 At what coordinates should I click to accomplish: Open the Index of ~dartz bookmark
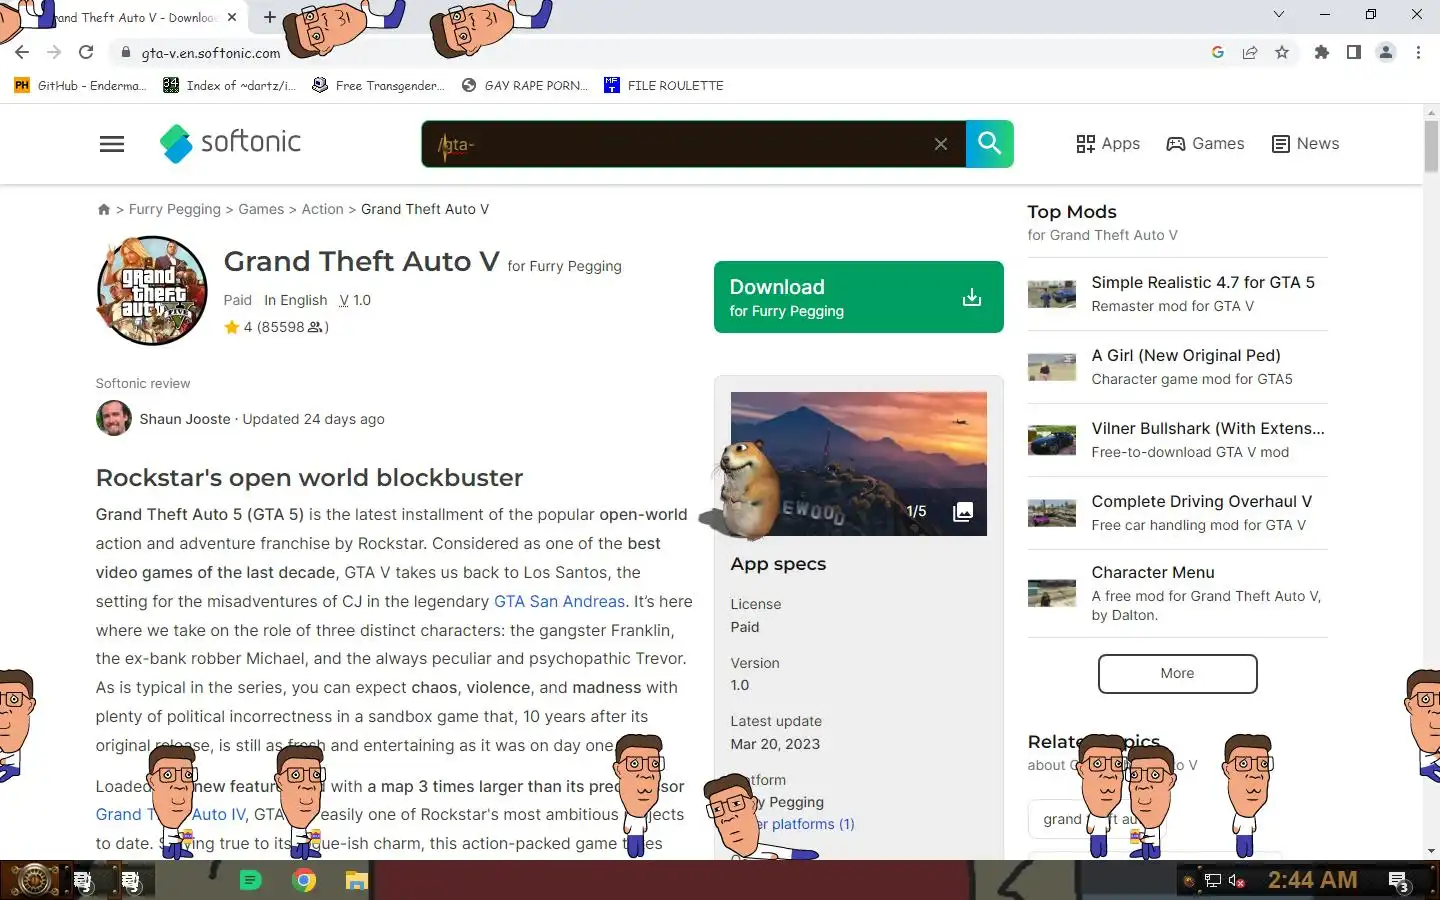[229, 86]
